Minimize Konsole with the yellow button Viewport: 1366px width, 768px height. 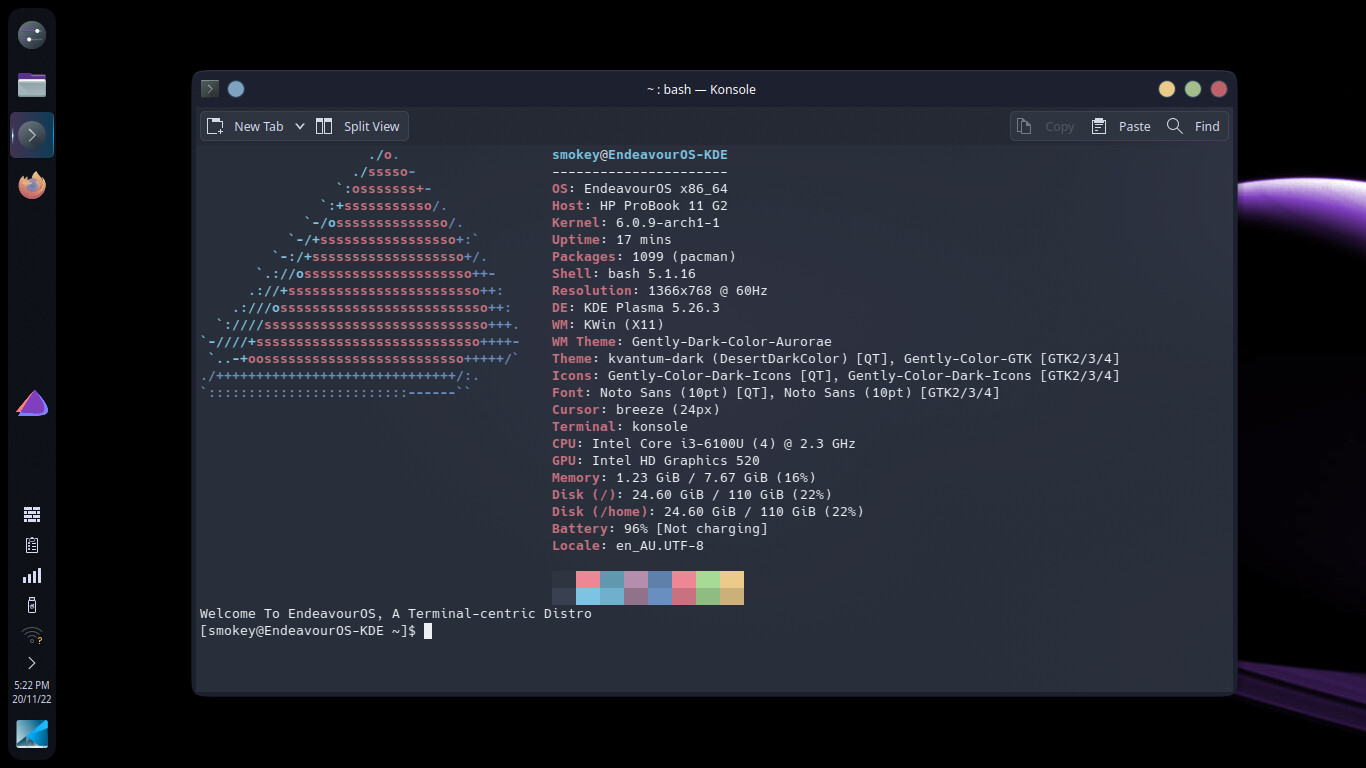[1167, 89]
